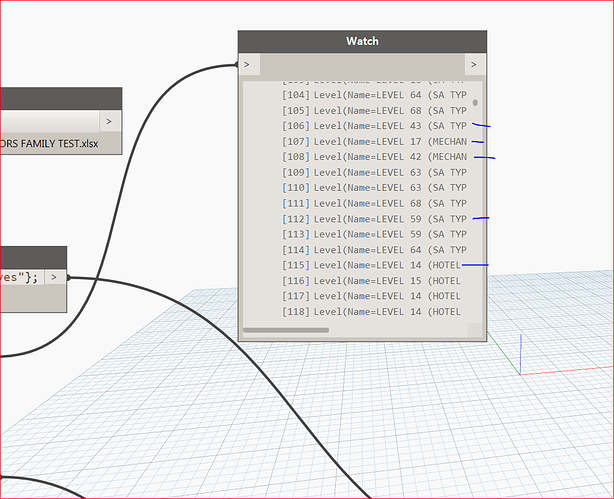Viewport: 614px width, 499px height.
Task: Select row [106] LEVEL 43 in Watch
Action: tap(374, 126)
